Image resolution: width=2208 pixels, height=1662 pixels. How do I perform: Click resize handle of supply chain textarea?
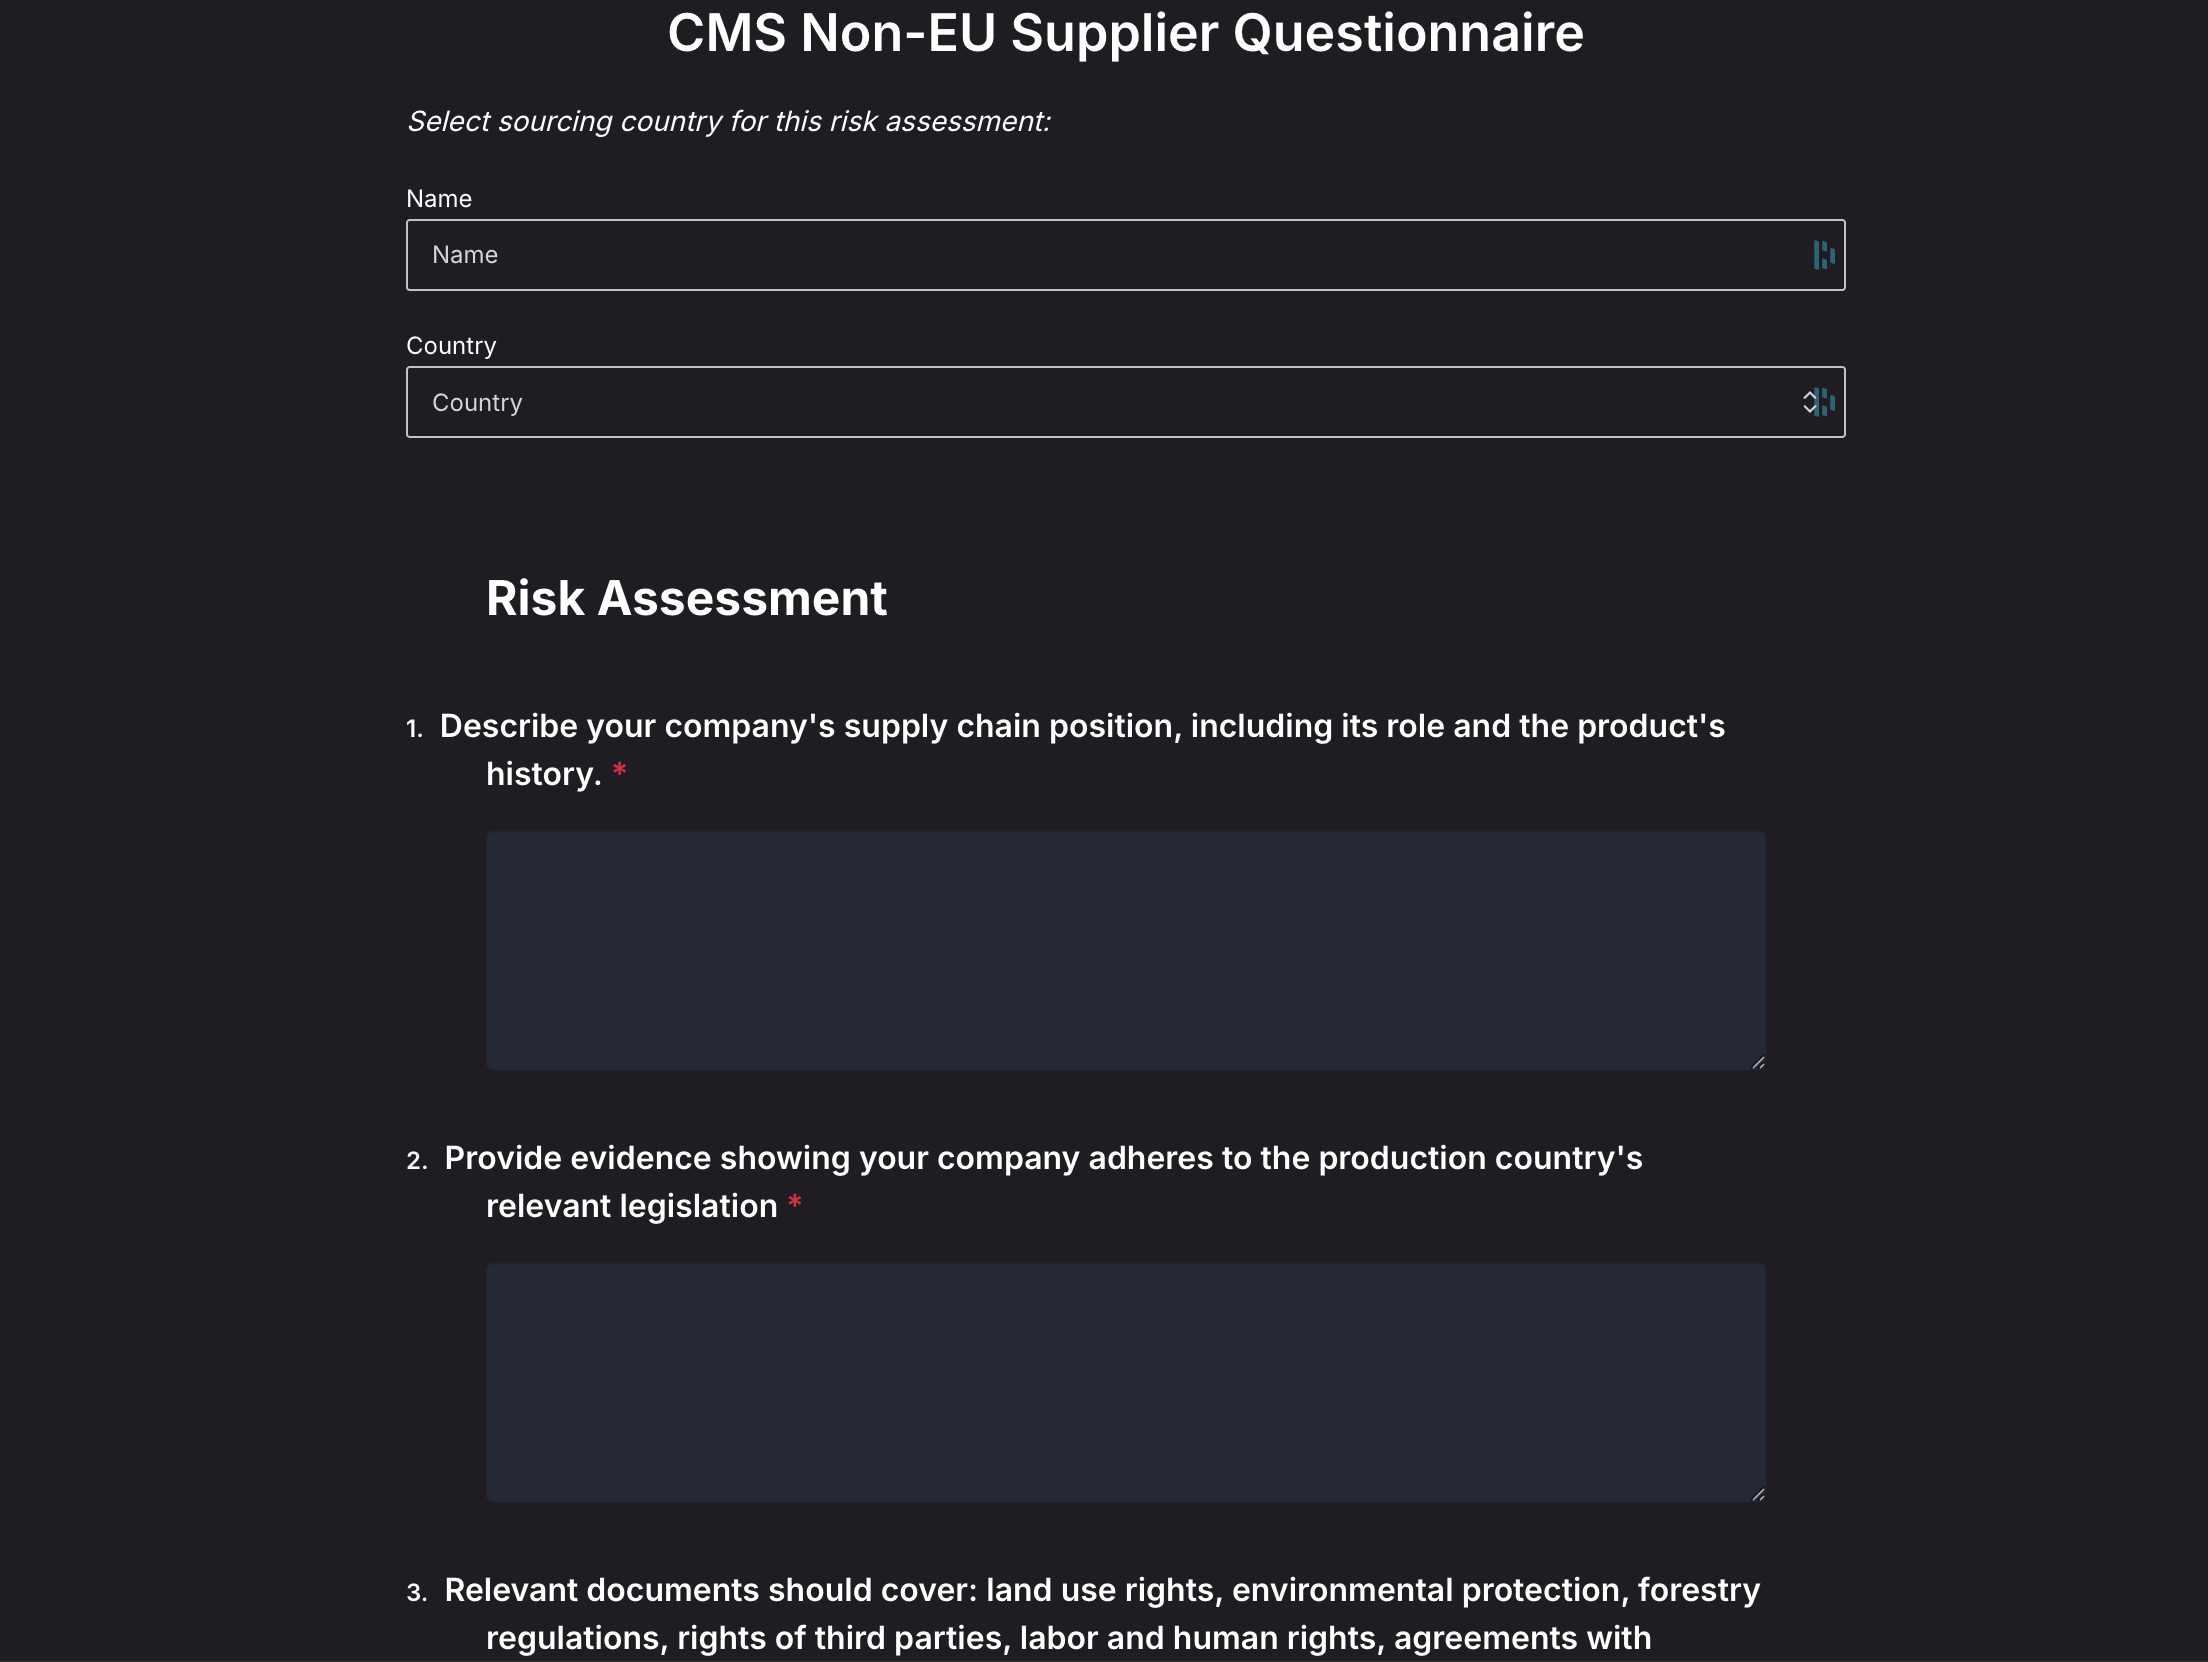pyautogui.click(x=1758, y=1062)
